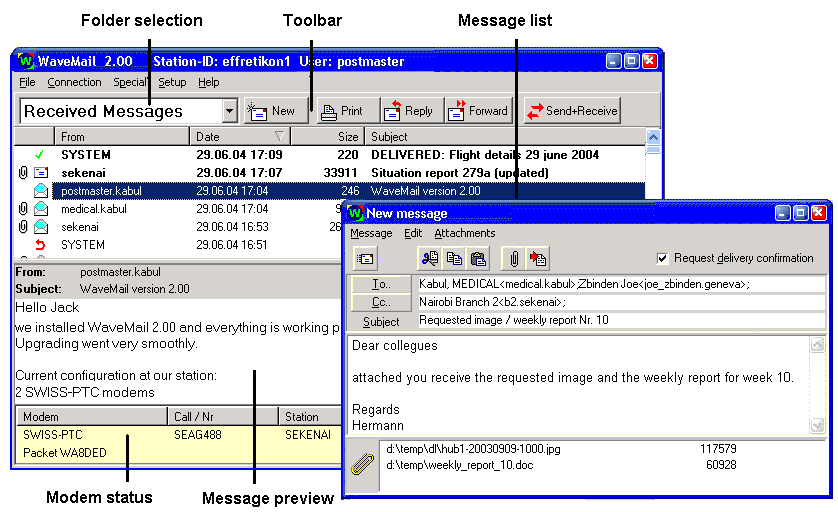This screenshot has height=512, width=838.
Task: Click Packet WA8DED modem row
Action: pyautogui.click(x=179, y=453)
